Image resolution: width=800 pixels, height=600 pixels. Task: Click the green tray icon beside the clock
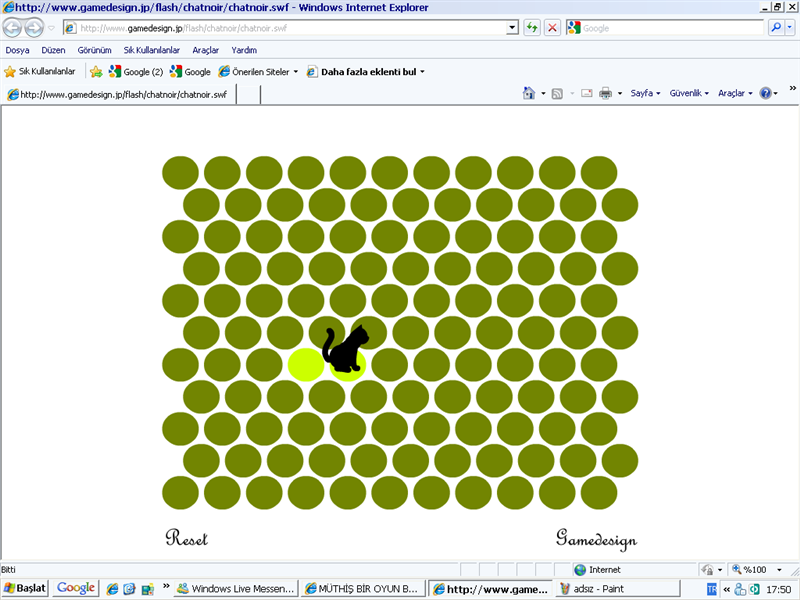coord(754,589)
